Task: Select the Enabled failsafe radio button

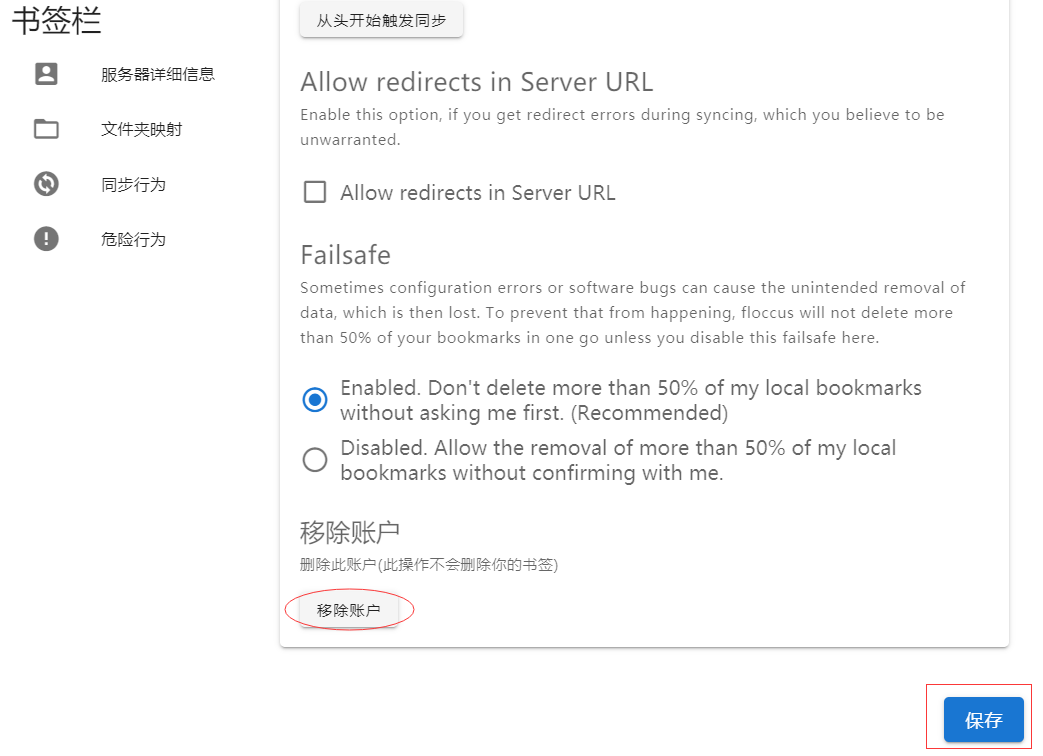Action: (315, 400)
